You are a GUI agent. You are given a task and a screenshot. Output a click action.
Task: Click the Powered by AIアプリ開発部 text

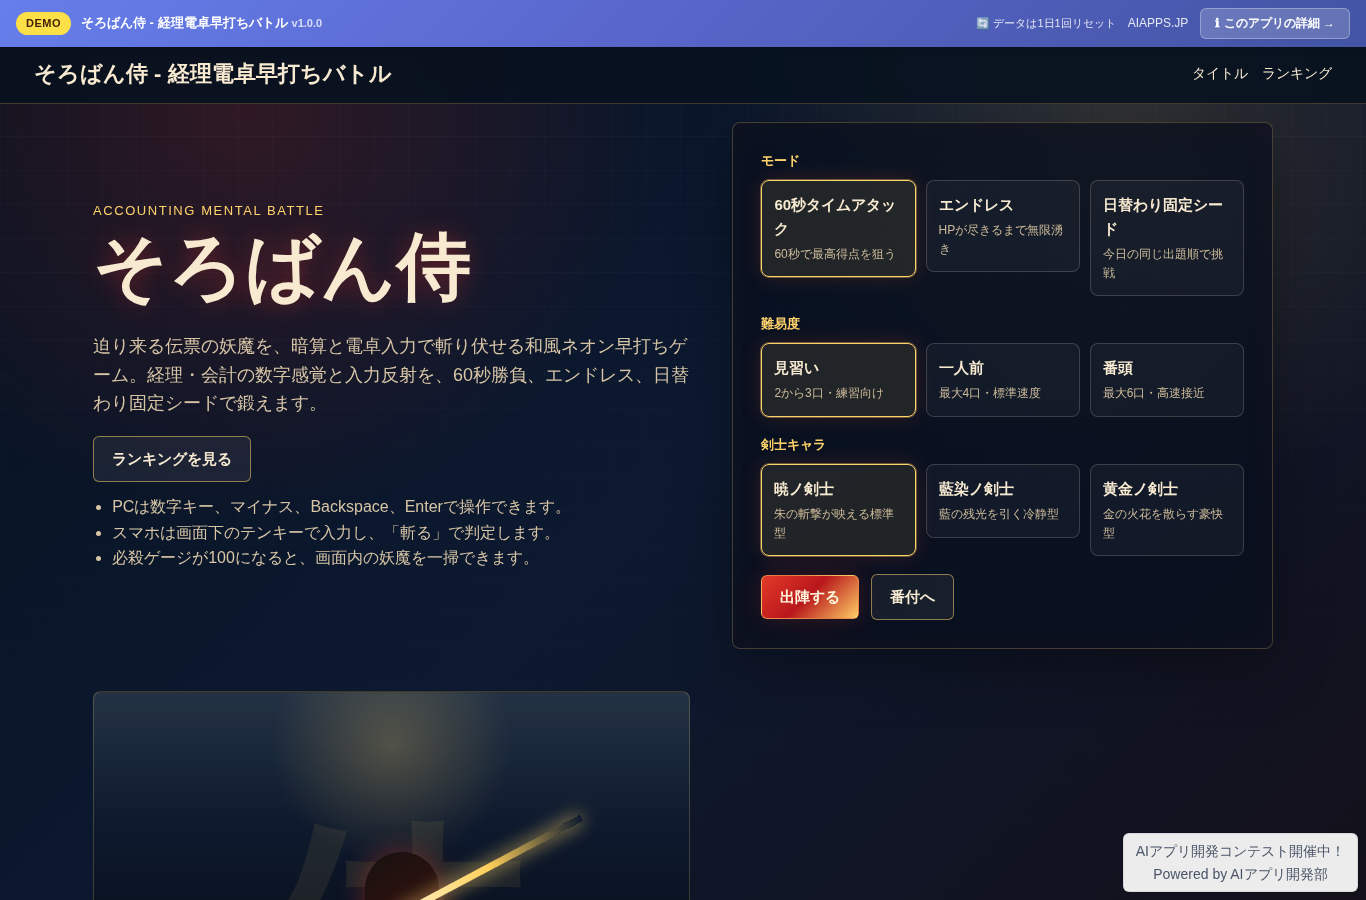1240,874
